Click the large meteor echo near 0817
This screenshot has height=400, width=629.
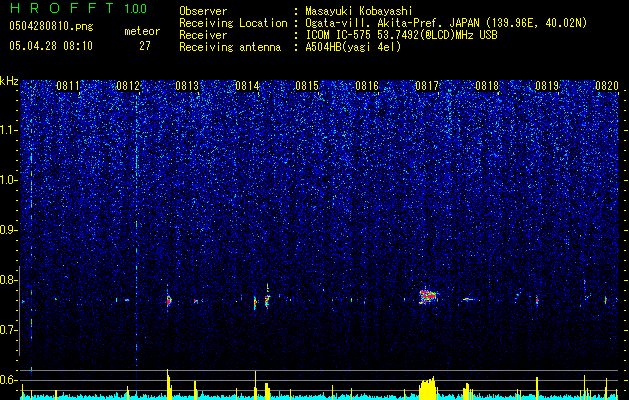point(428,297)
